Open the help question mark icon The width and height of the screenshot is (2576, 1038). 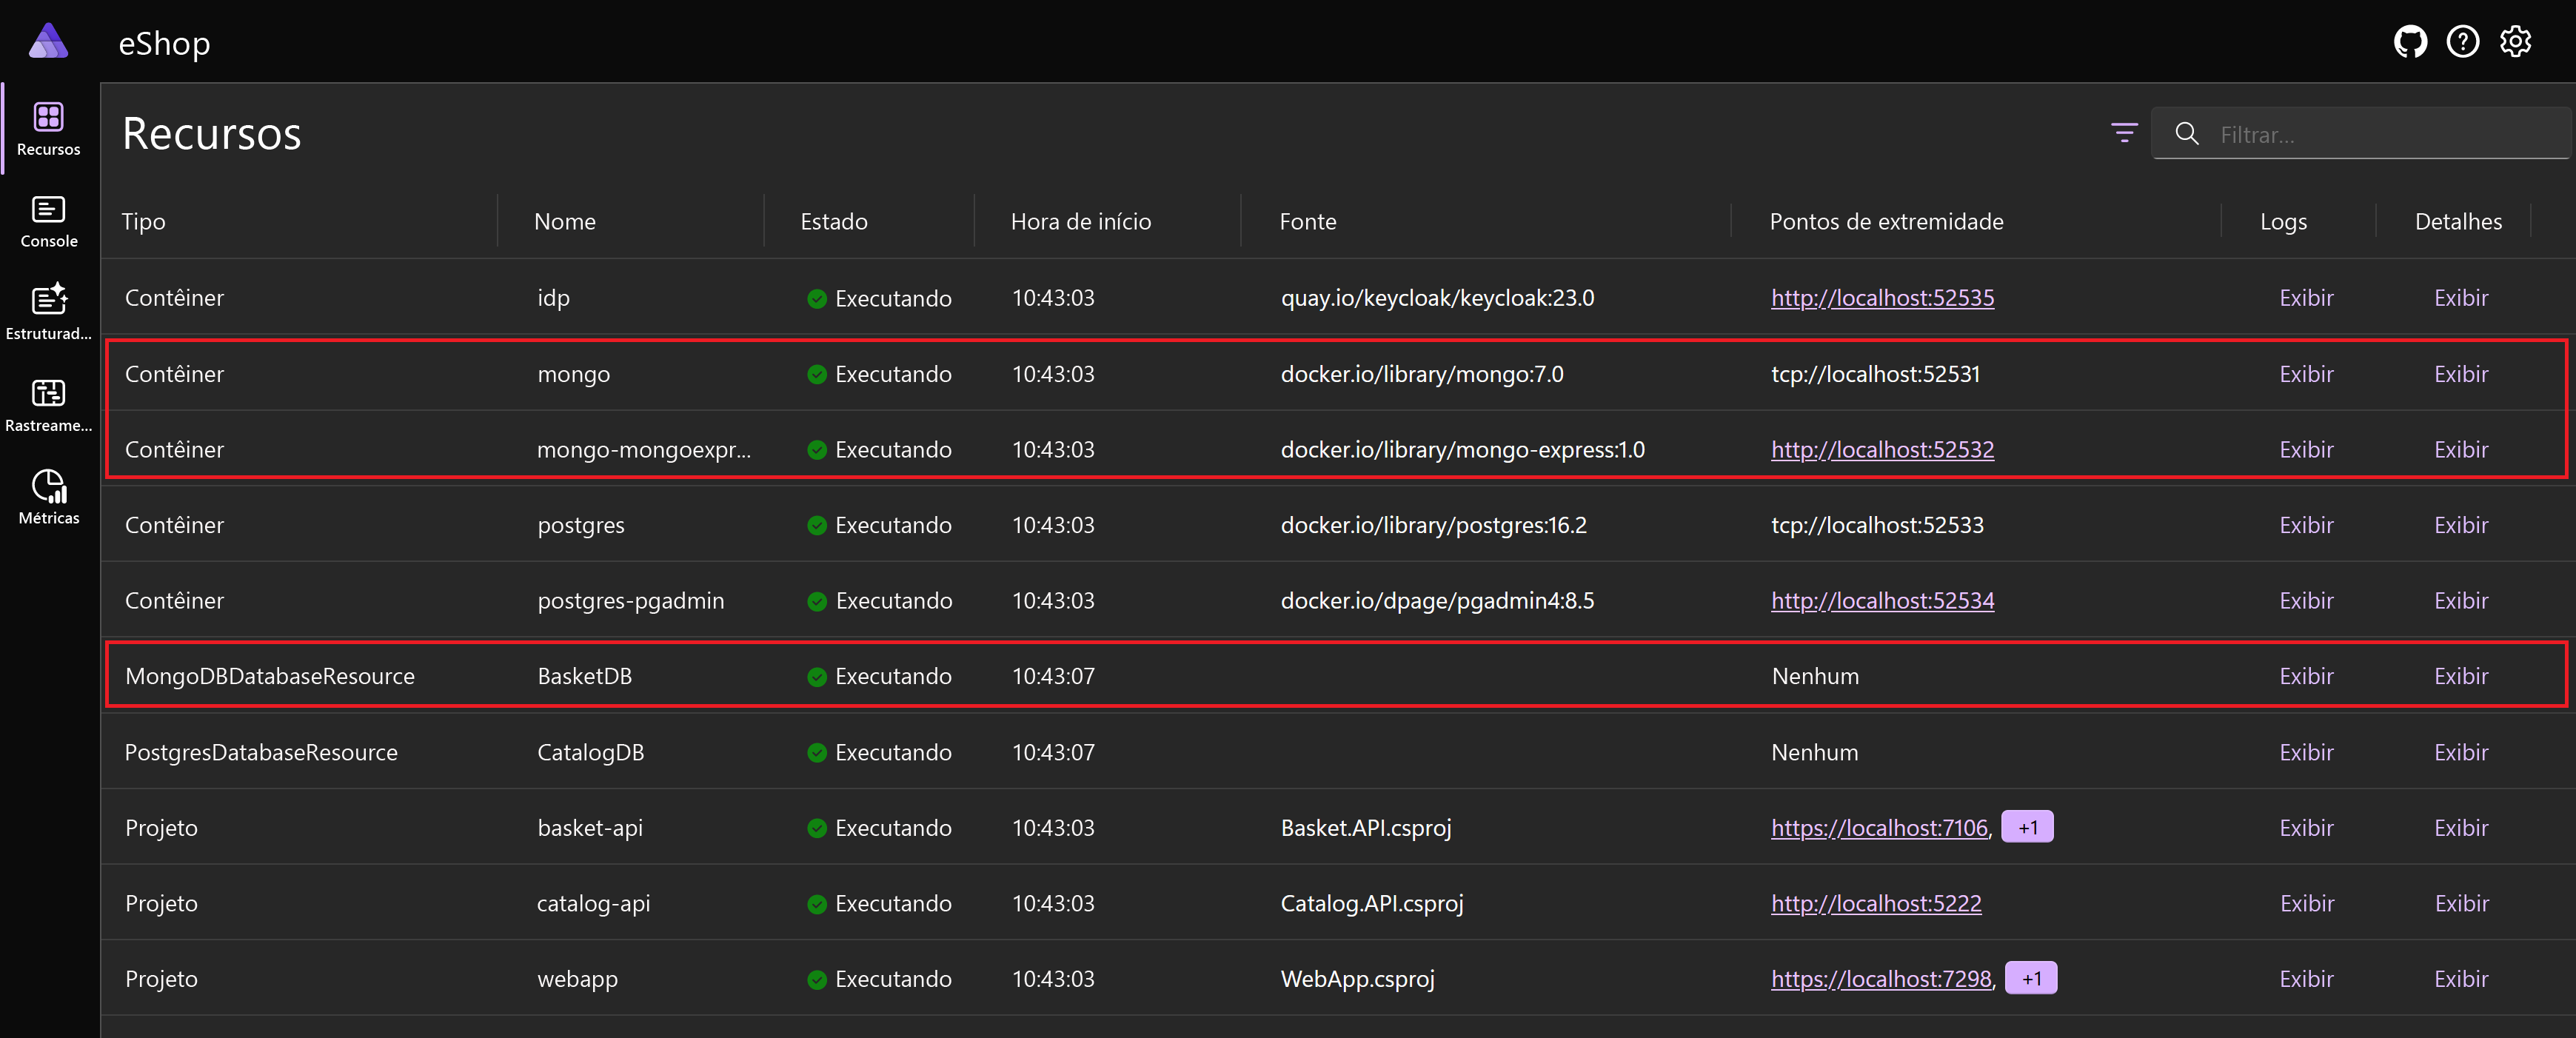(2463, 42)
